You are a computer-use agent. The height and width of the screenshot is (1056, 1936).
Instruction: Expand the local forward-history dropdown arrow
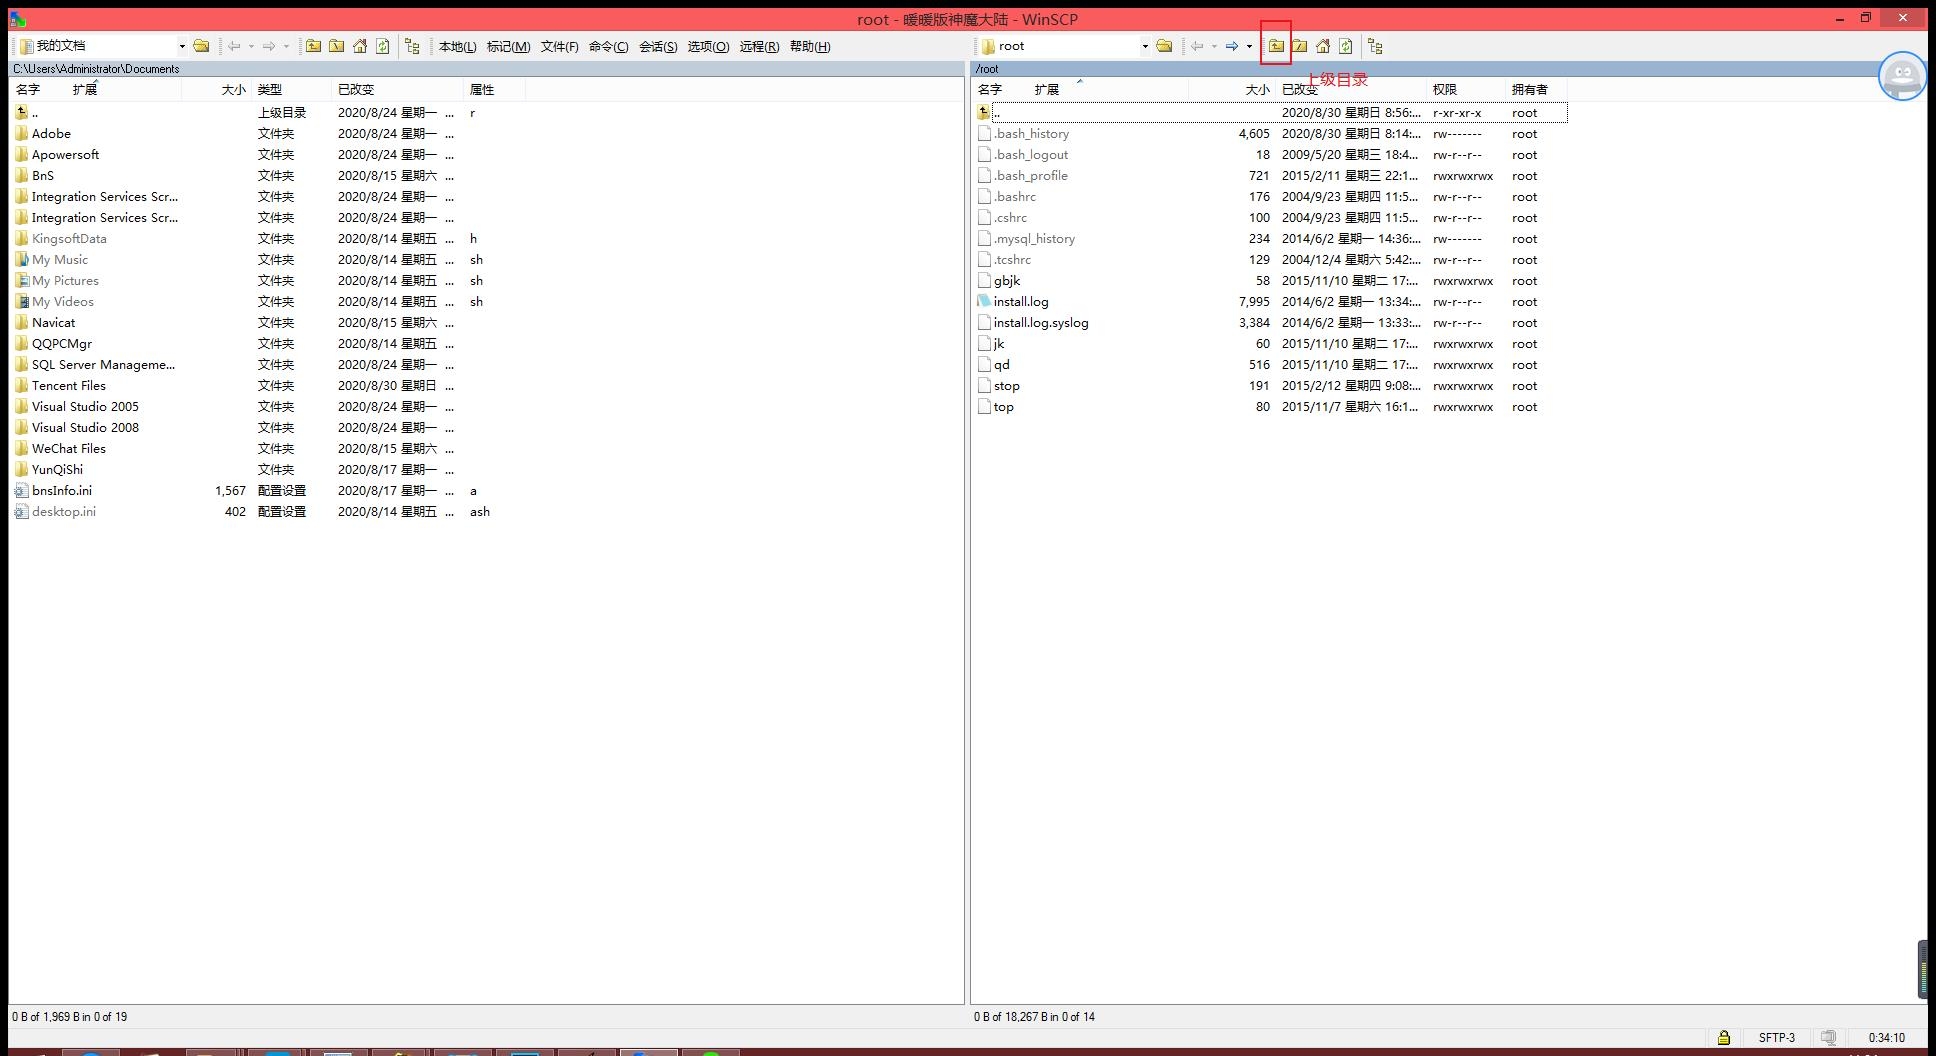tap(286, 46)
